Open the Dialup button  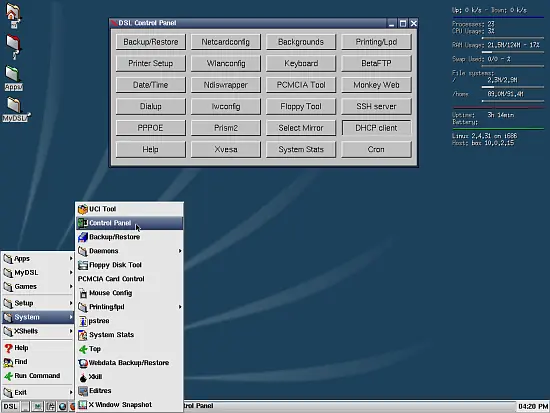[x=150, y=106]
